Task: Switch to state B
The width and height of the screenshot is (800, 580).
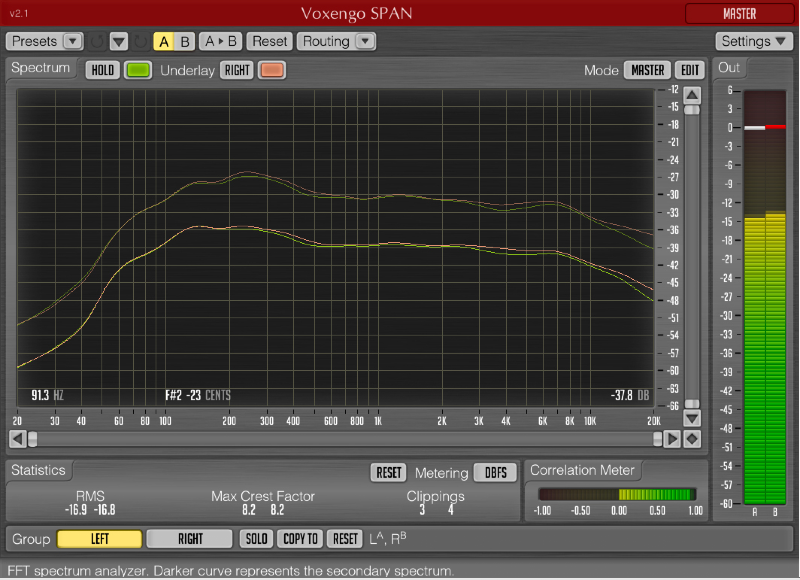Action: tap(185, 42)
